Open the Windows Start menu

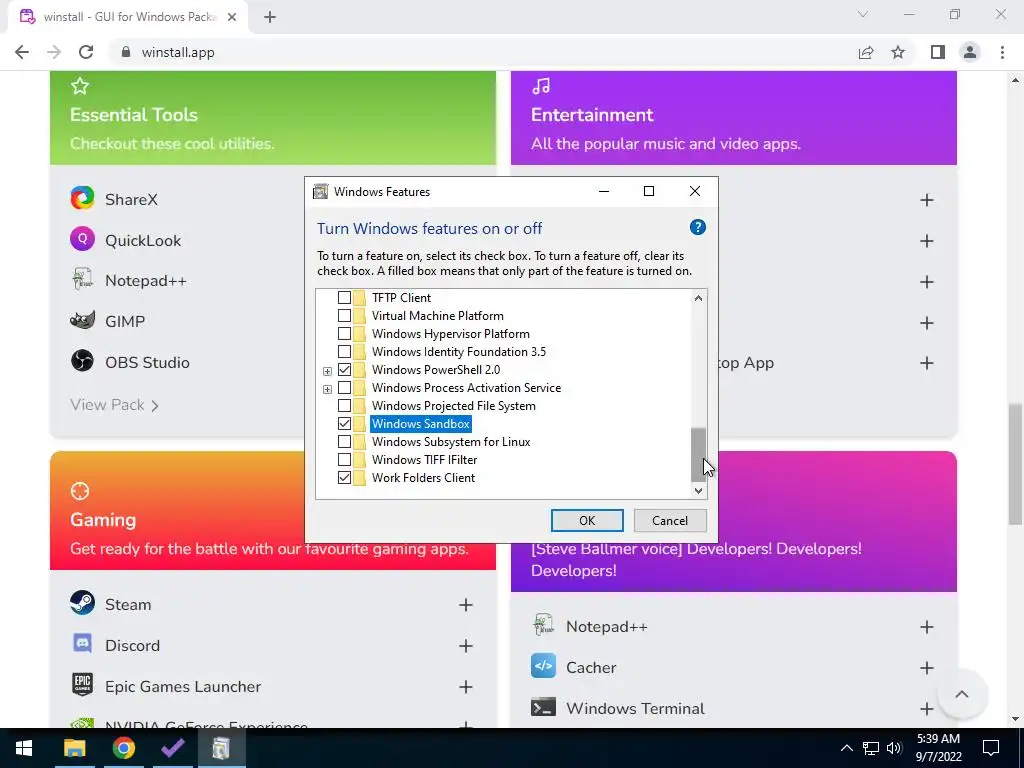[24, 748]
